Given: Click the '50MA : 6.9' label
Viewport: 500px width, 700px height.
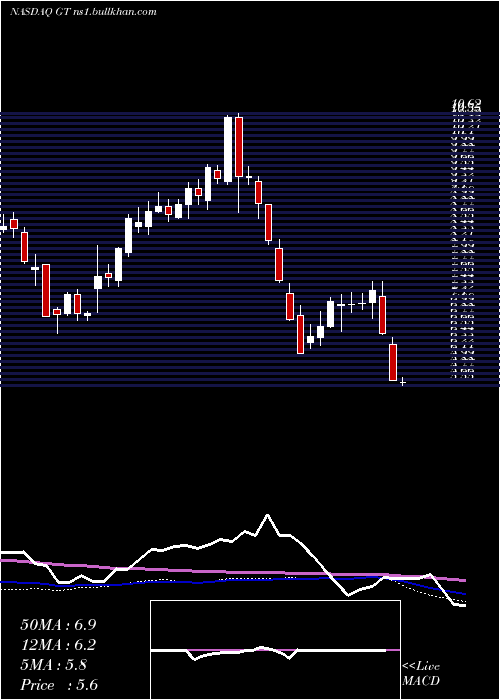Looking at the screenshot, I should point(58,625).
